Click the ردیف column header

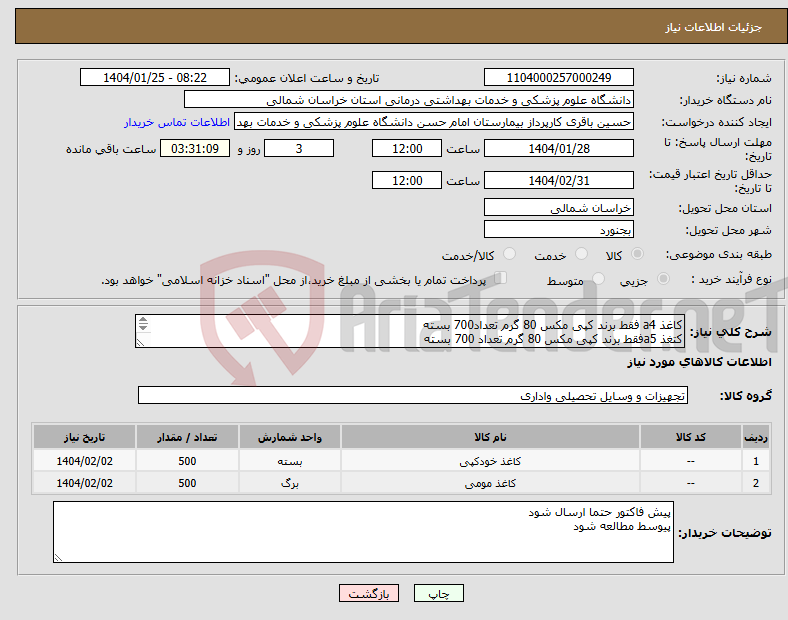[756, 437]
